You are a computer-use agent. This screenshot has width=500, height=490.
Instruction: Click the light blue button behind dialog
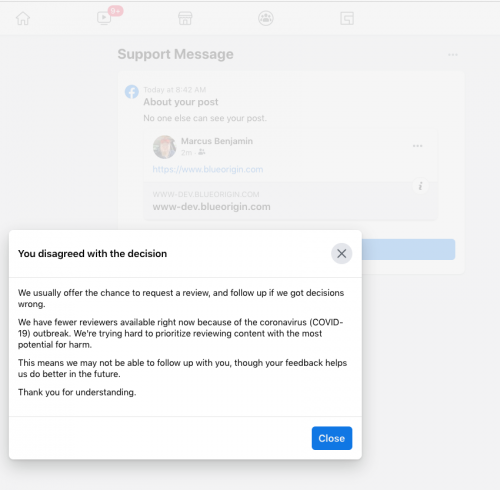tap(408, 249)
